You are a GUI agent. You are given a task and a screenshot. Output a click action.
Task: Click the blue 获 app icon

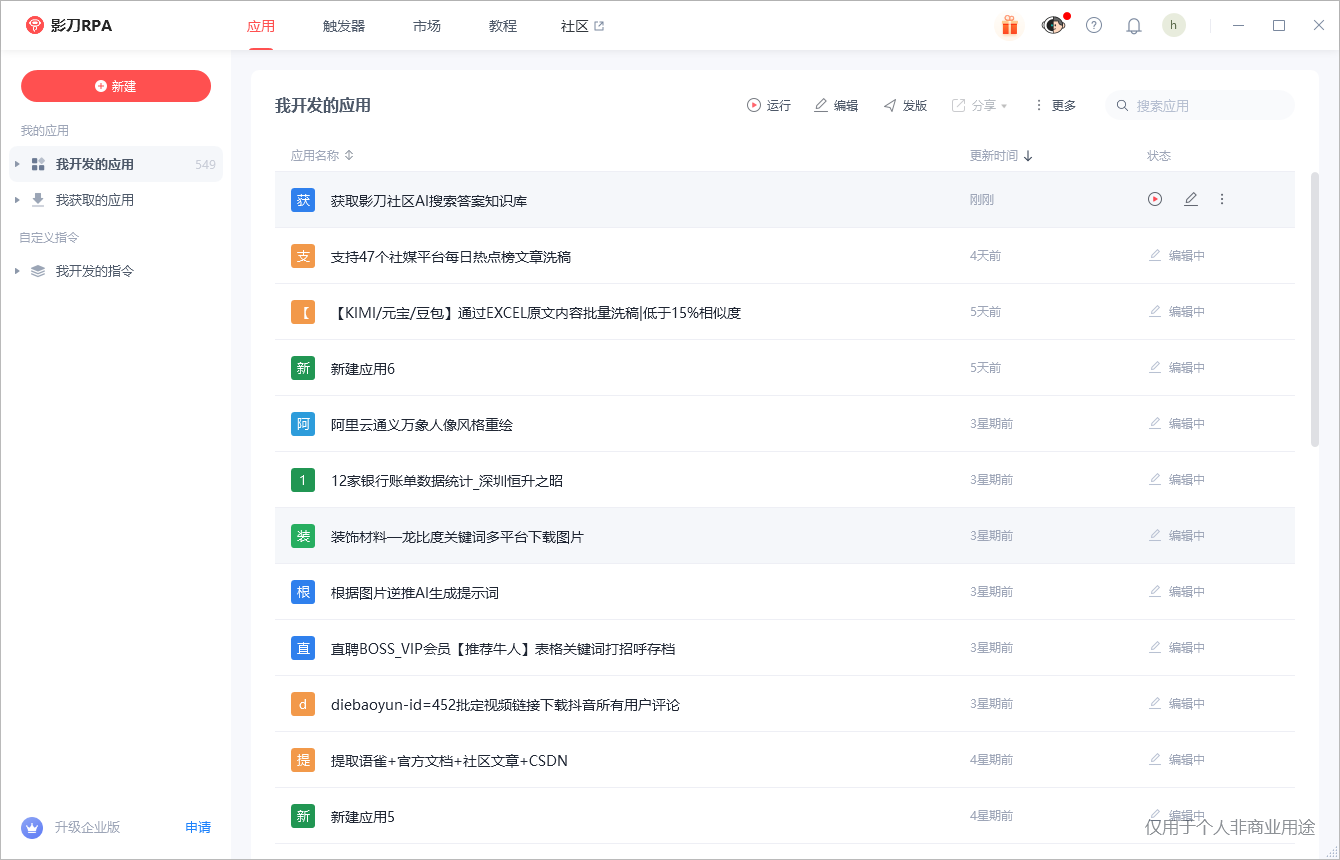tap(303, 200)
